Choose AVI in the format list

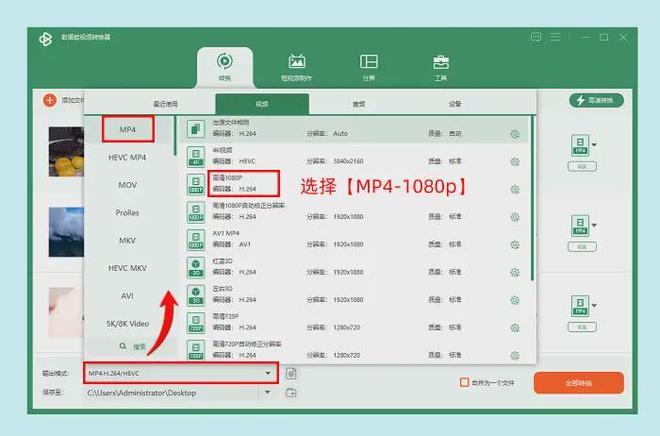point(128,296)
